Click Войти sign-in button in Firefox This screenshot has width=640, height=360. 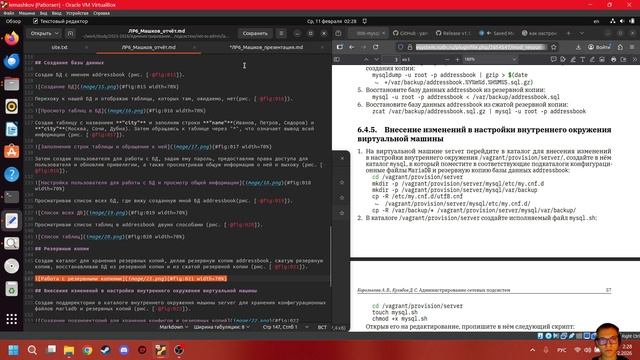(x=599, y=47)
